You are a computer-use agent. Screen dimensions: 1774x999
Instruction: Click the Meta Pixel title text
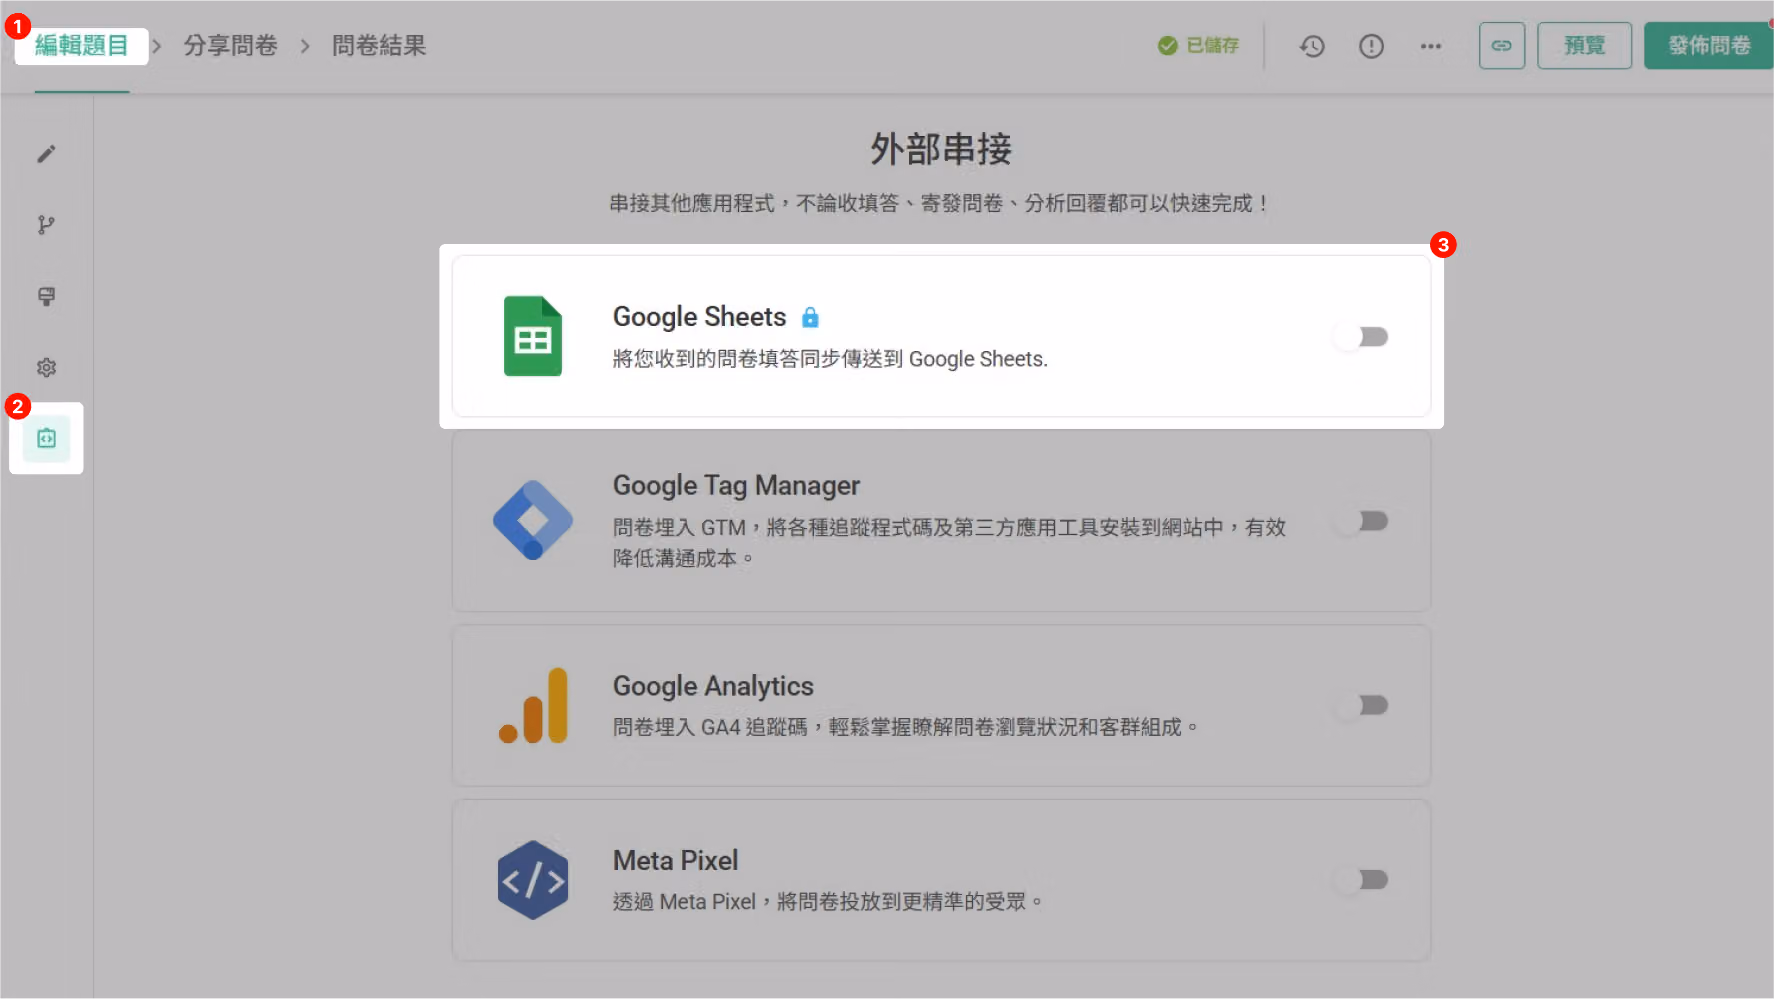coord(675,860)
